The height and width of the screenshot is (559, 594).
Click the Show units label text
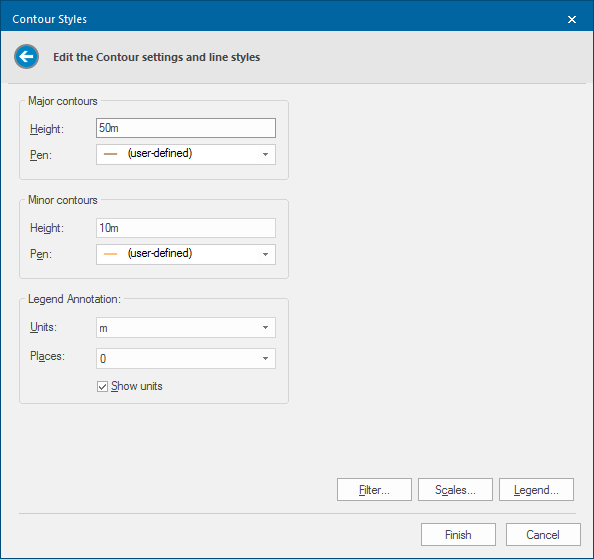[x=137, y=386]
